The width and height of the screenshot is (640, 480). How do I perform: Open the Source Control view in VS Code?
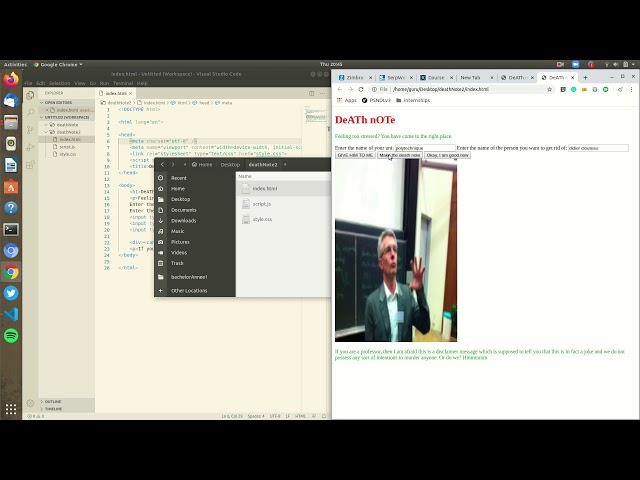[x=30, y=130]
